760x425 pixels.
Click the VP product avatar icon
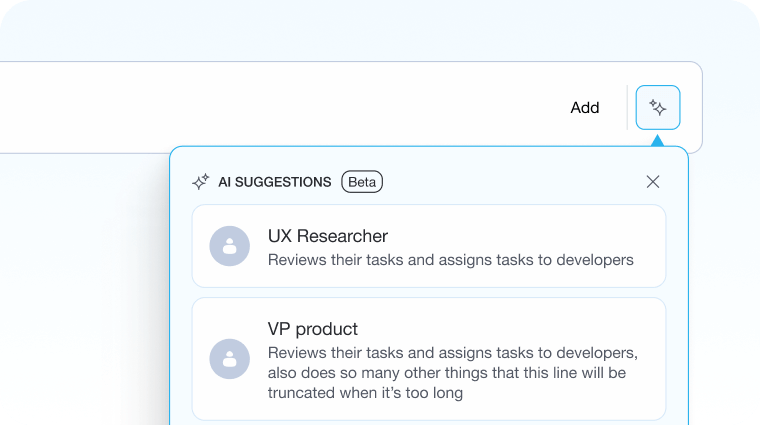[x=229, y=358]
